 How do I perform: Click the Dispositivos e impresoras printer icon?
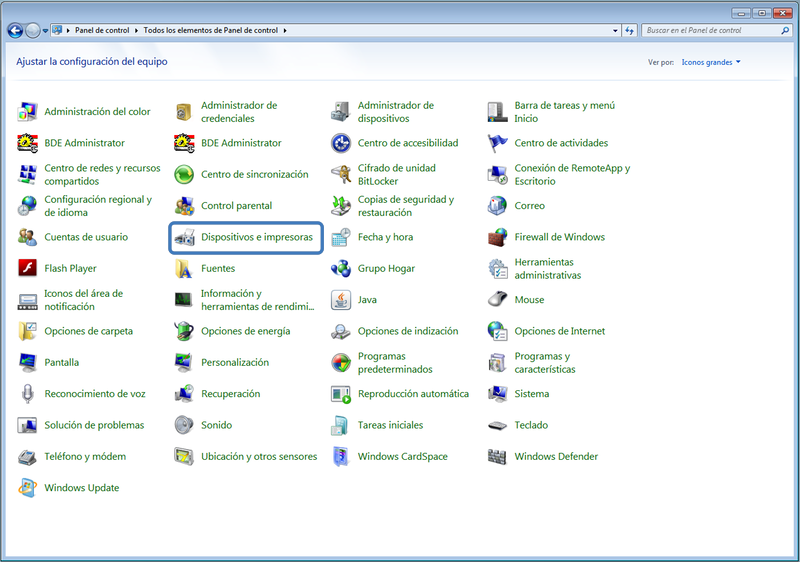click(x=184, y=237)
